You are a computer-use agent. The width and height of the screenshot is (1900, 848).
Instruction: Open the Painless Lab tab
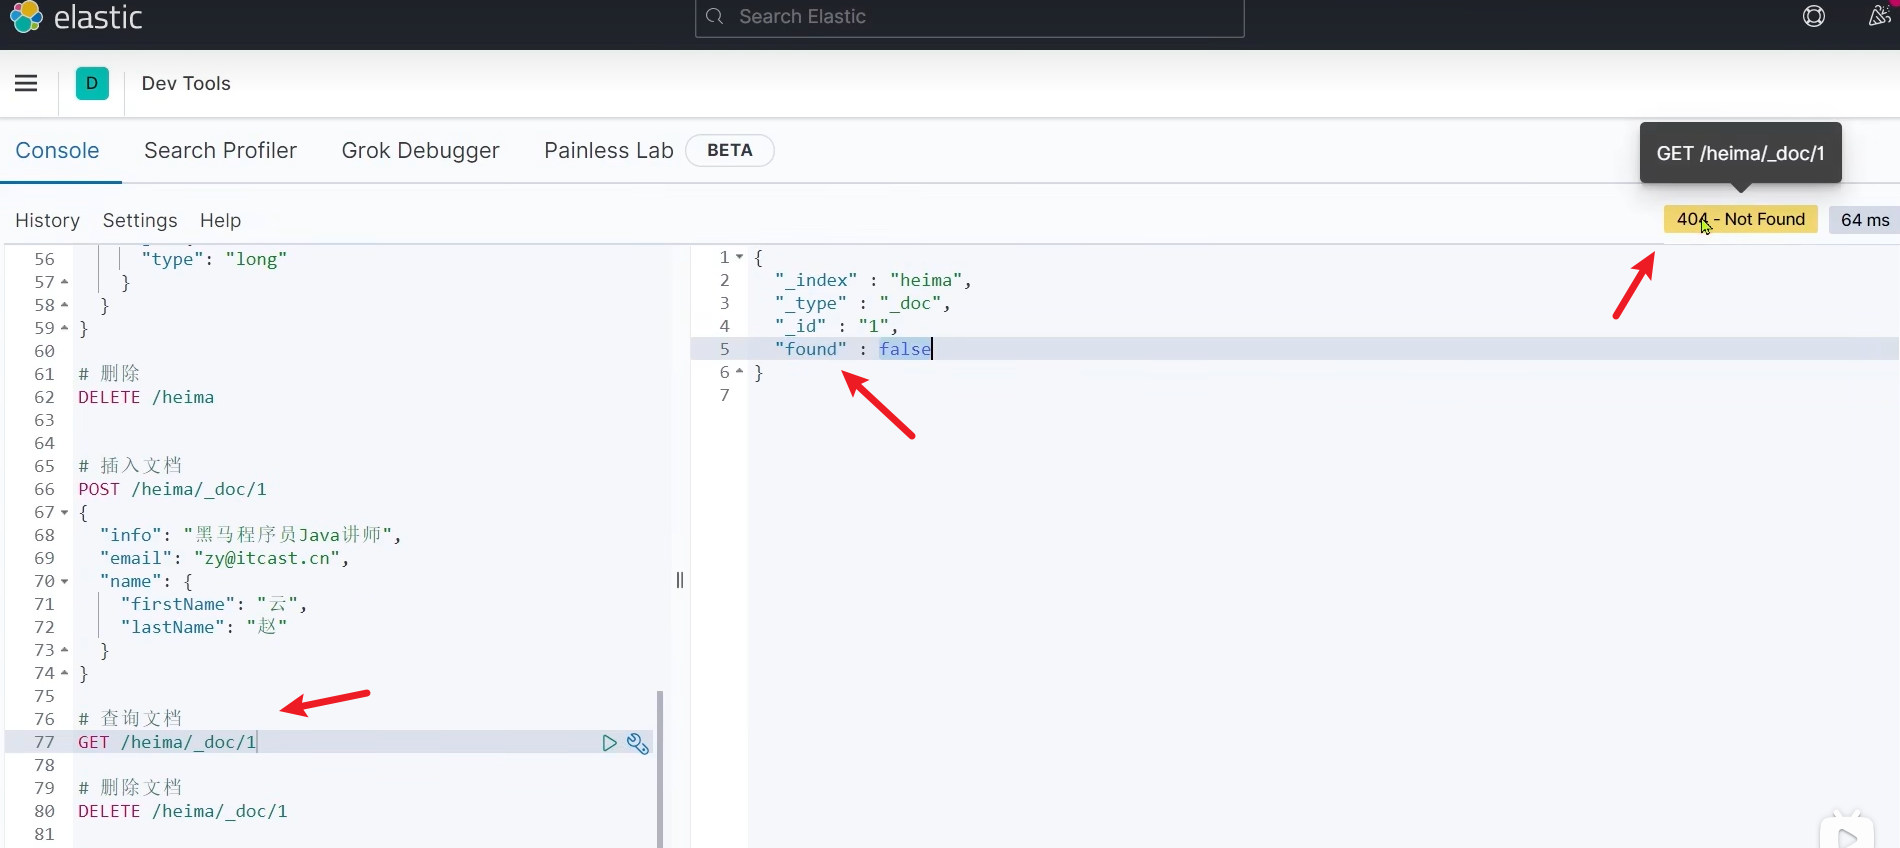pyautogui.click(x=609, y=150)
